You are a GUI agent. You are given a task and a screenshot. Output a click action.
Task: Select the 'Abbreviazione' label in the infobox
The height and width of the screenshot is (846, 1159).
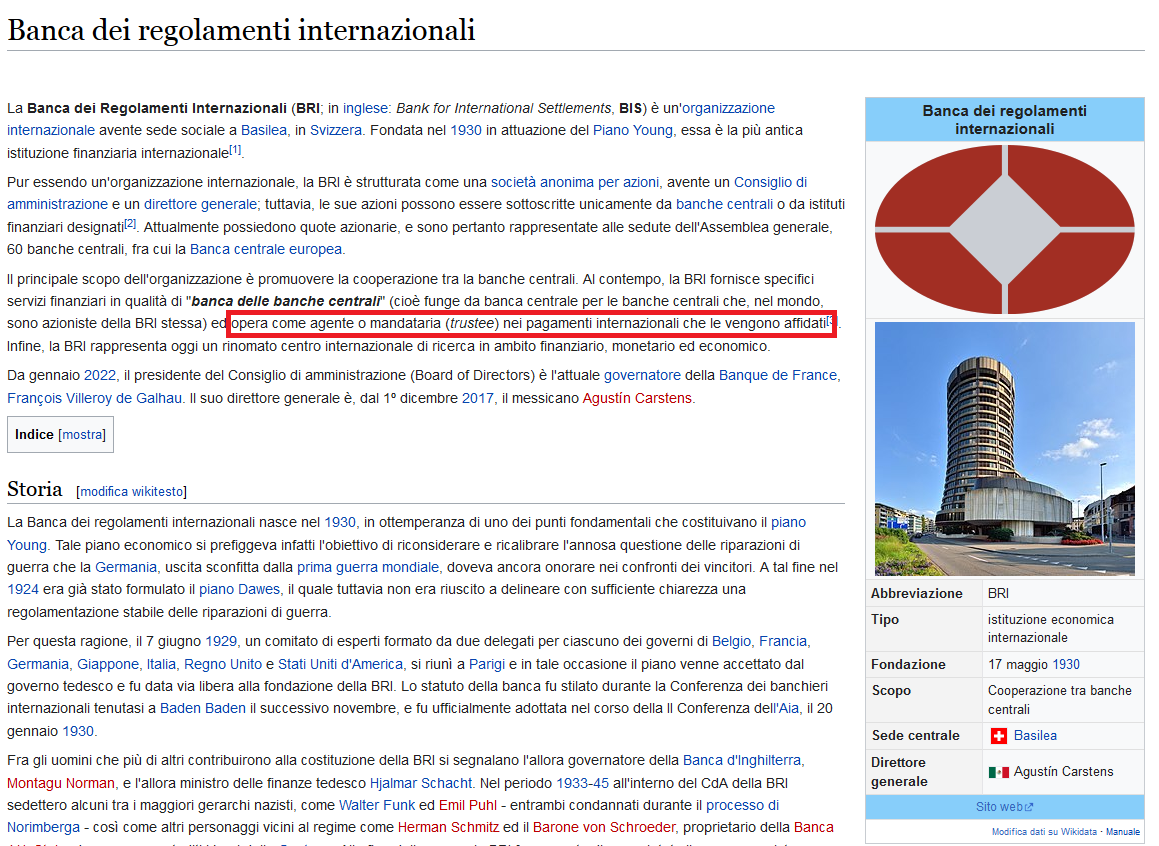(917, 593)
